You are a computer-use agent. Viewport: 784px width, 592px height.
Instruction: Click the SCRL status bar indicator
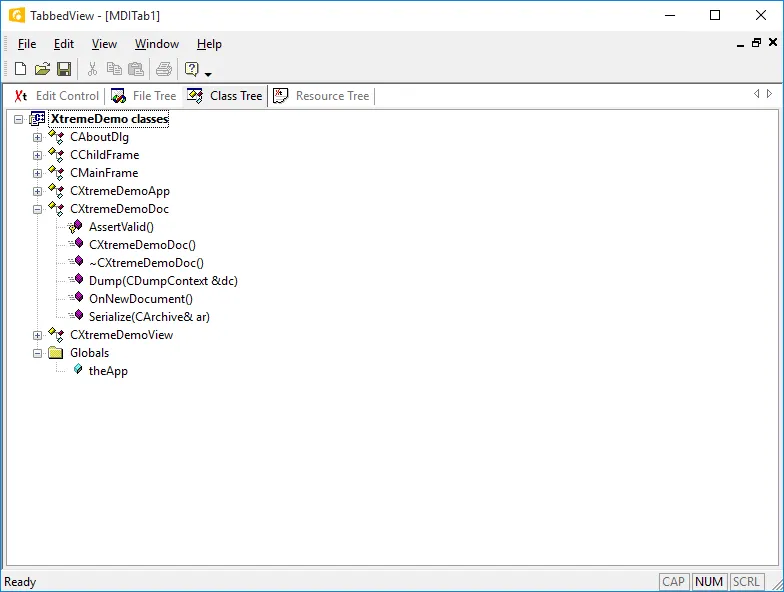746,582
